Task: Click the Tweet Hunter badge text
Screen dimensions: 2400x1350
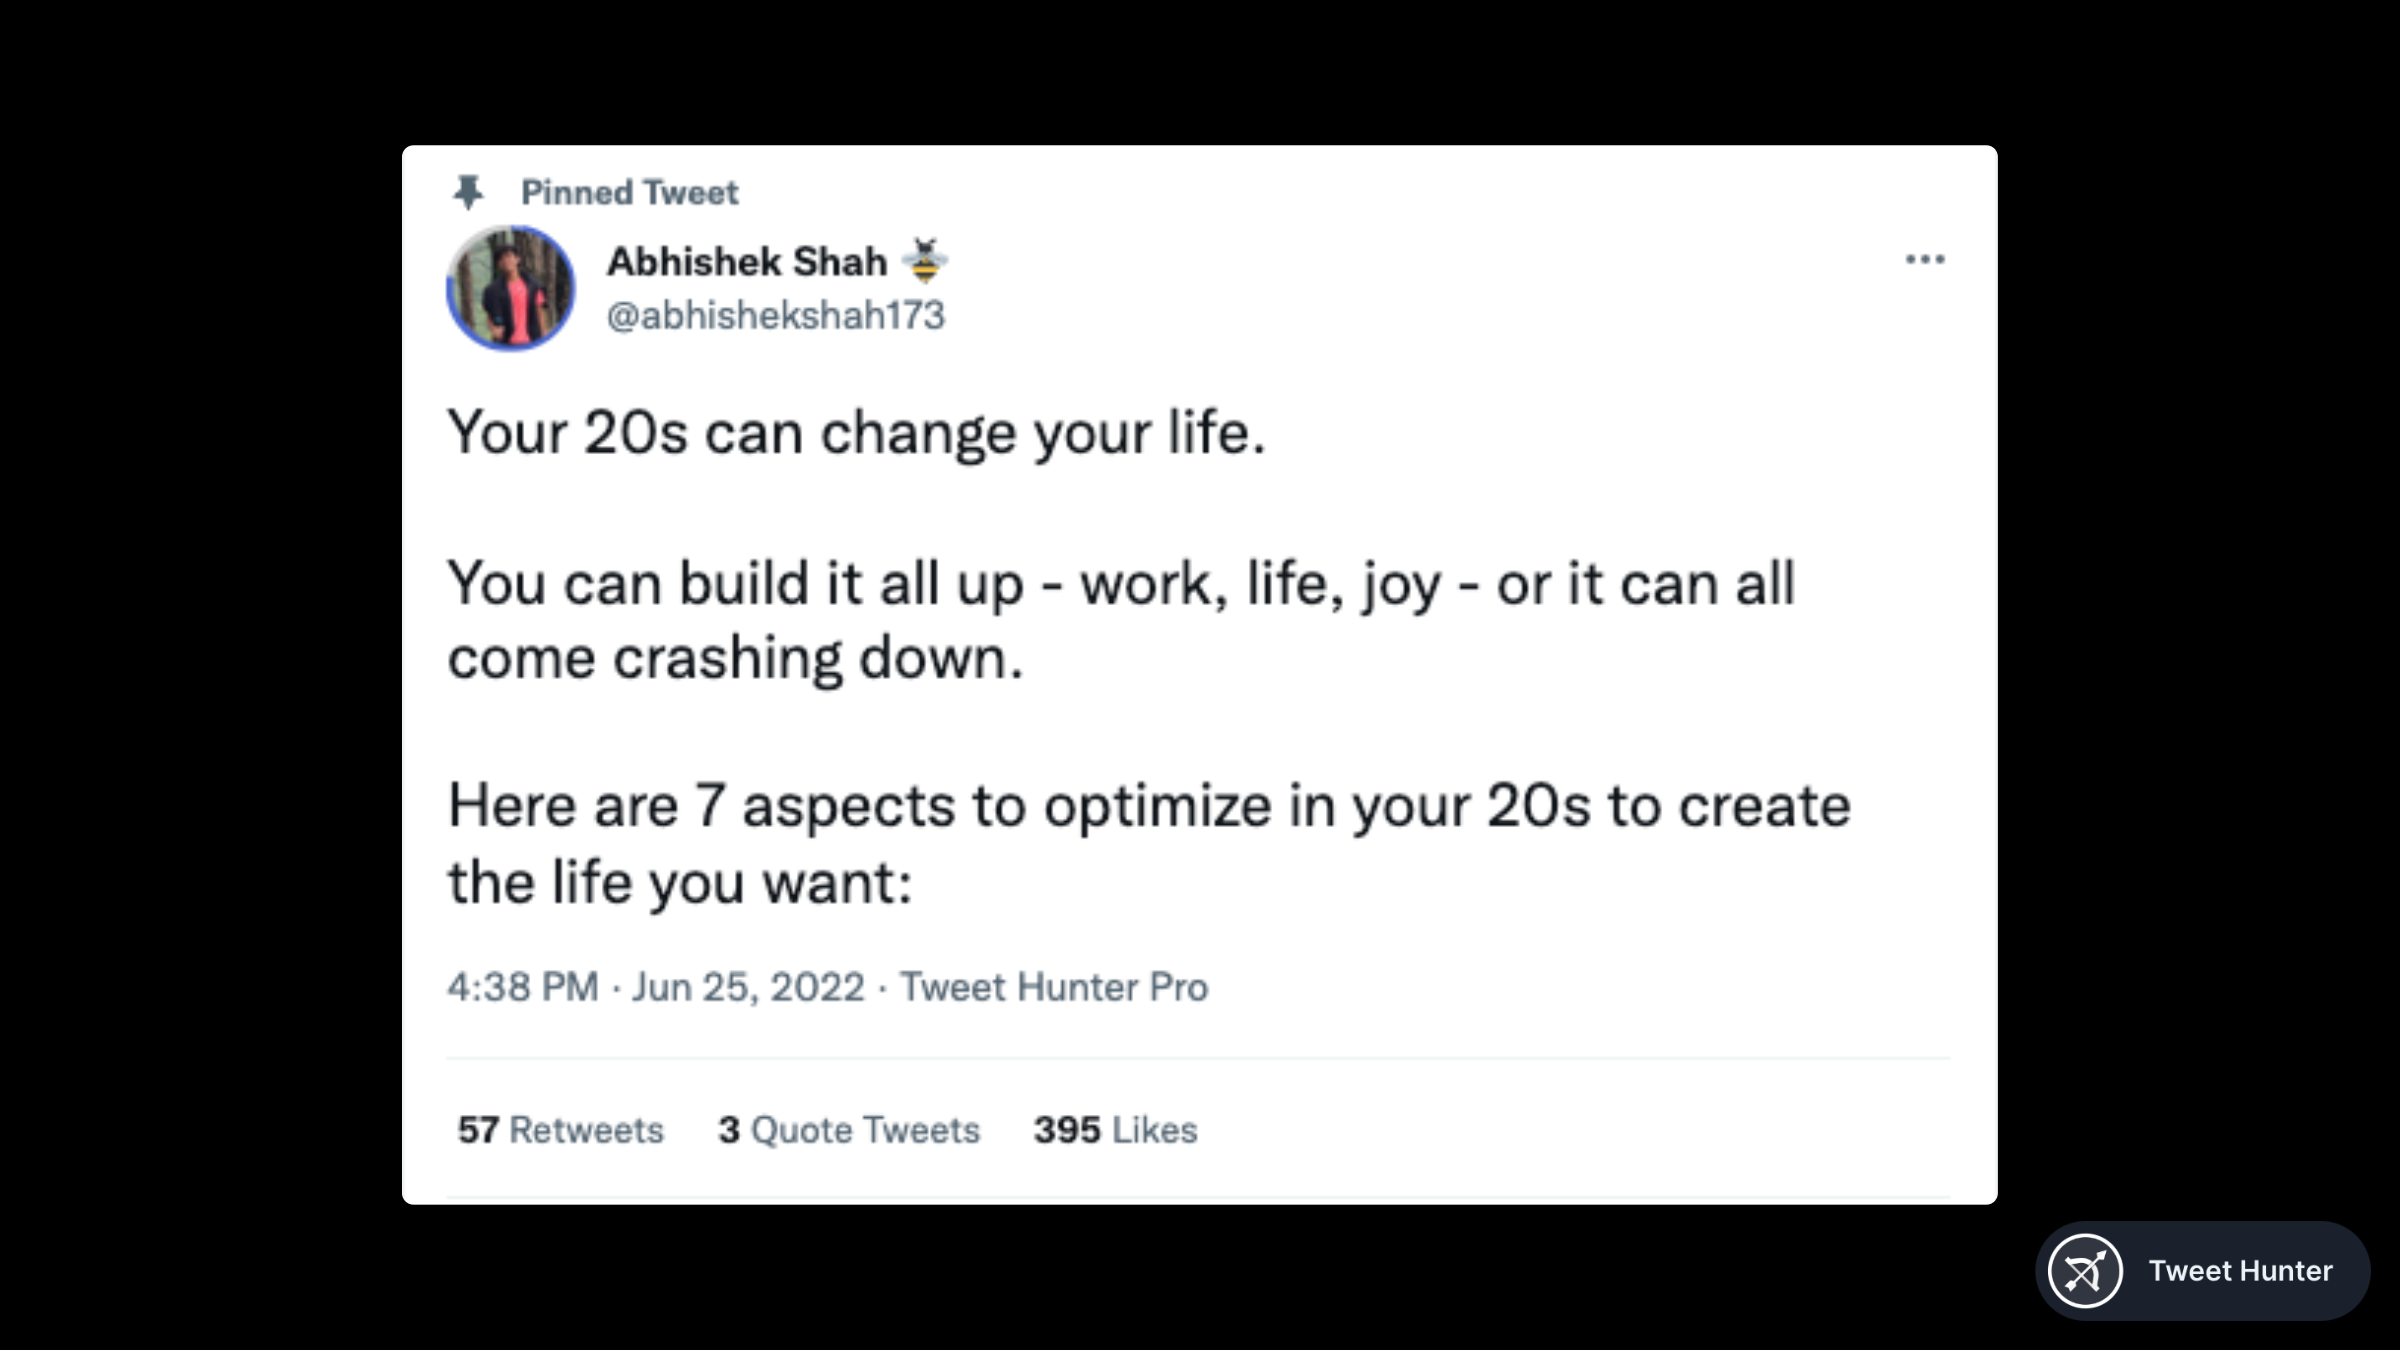Action: 2240,1271
